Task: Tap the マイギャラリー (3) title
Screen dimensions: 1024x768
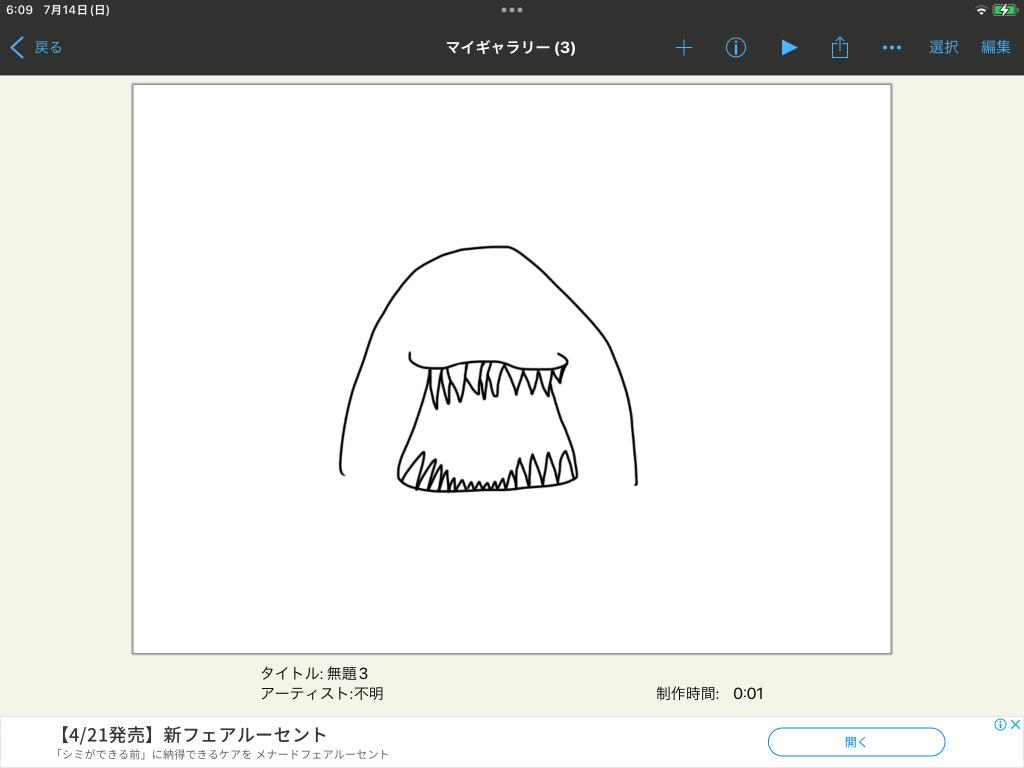Action: click(x=510, y=47)
